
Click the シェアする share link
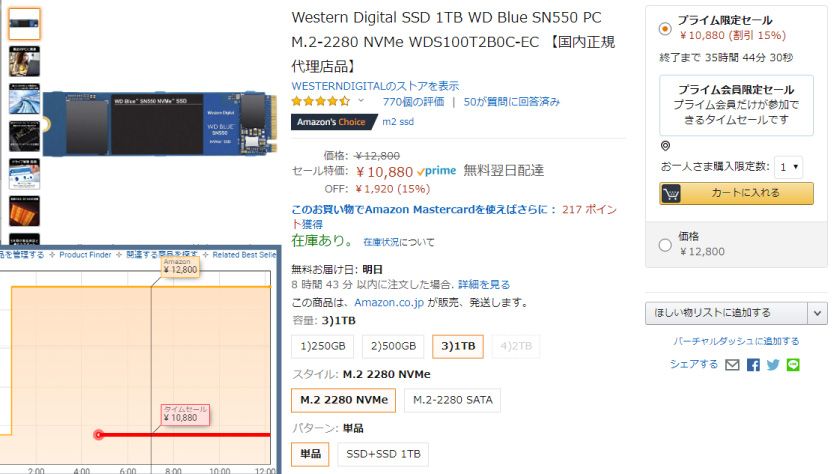coord(694,364)
